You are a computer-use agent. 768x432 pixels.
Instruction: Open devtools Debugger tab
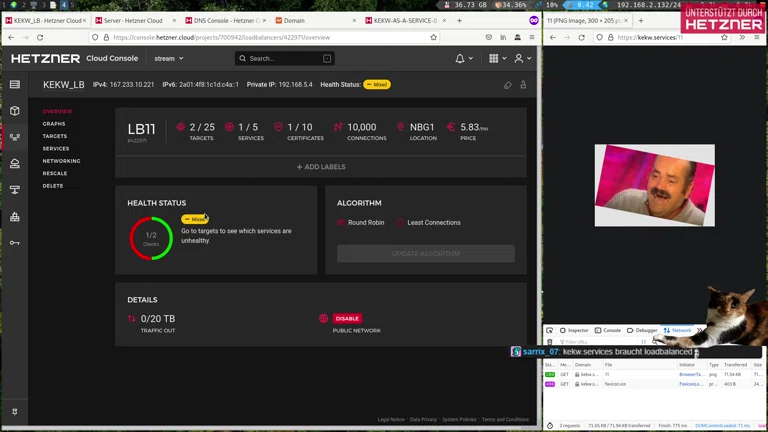[642, 330]
